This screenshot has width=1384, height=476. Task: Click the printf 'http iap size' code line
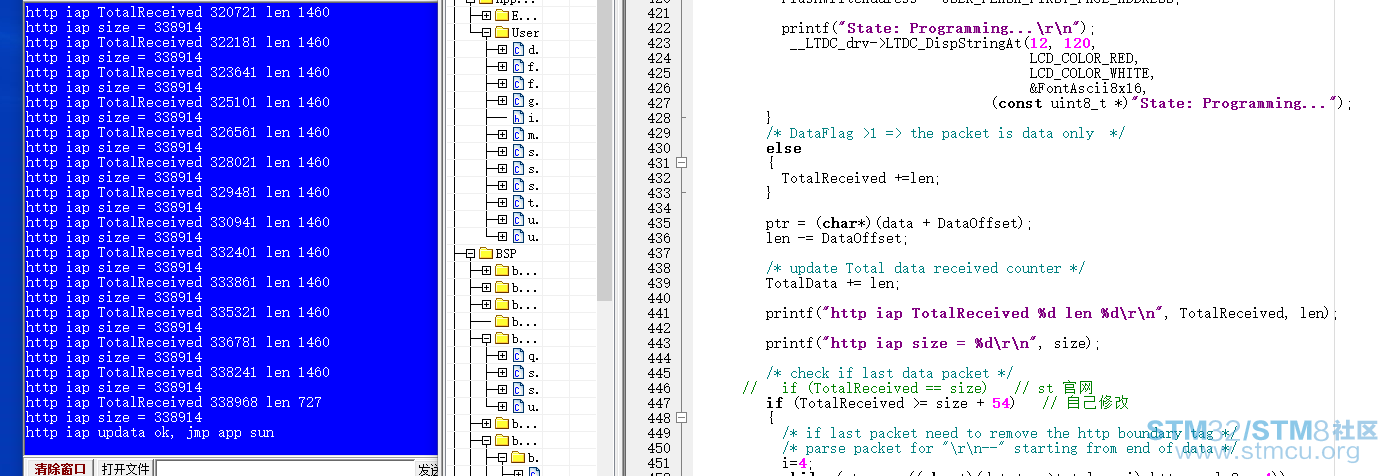tap(933, 343)
